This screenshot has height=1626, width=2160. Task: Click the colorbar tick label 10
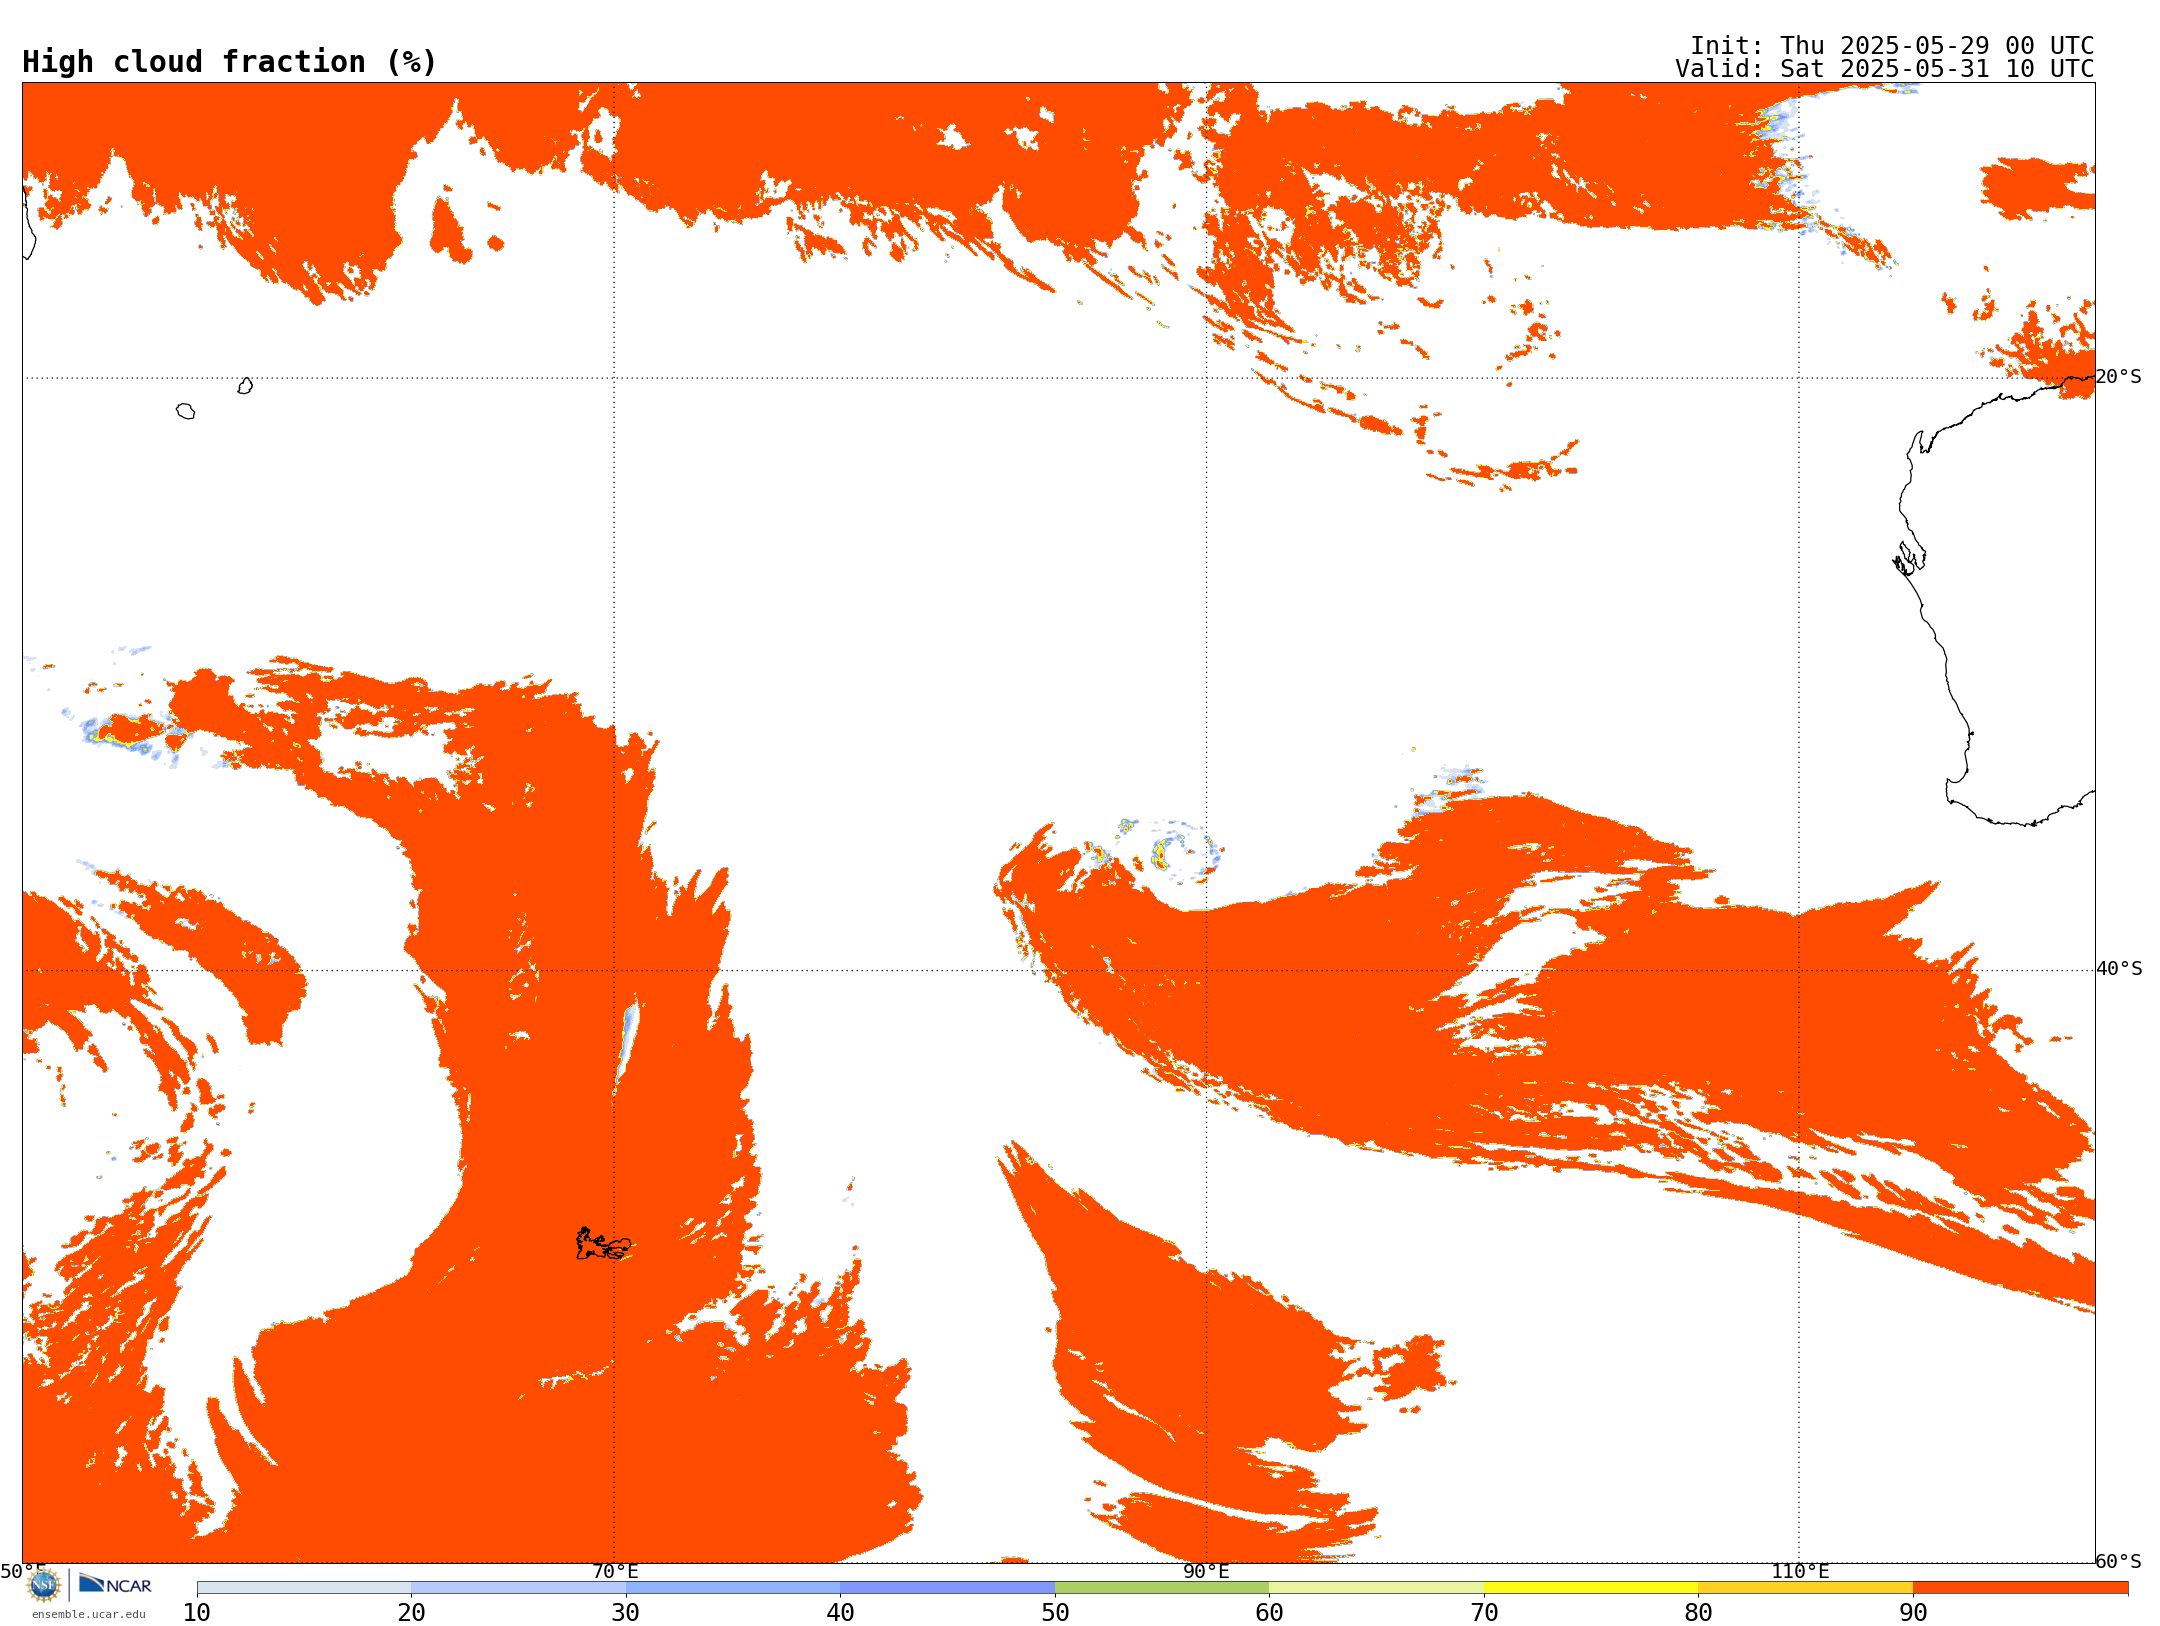pyautogui.click(x=197, y=1613)
